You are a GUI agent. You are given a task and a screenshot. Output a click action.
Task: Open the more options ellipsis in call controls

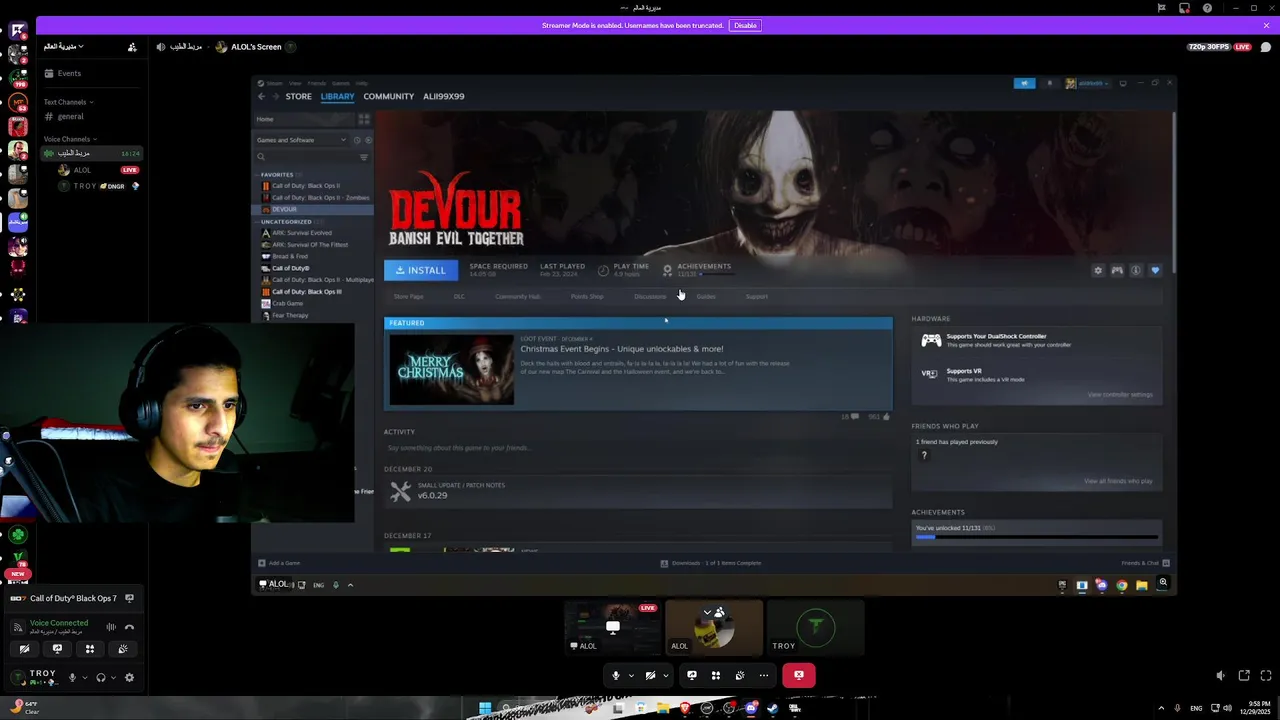[763, 676]
